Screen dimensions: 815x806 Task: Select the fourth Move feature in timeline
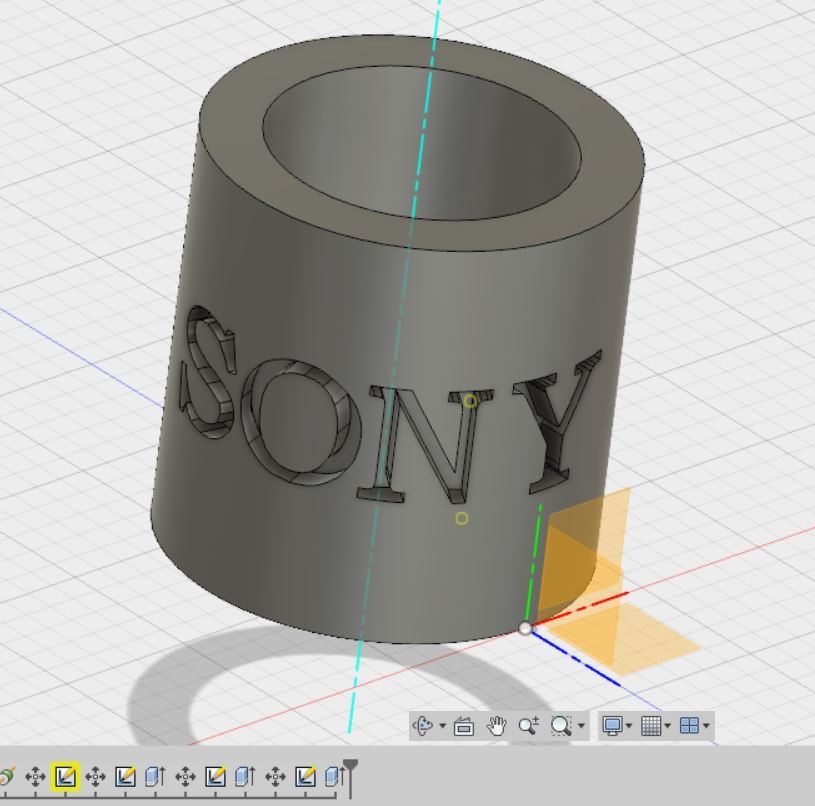point(275,777)
